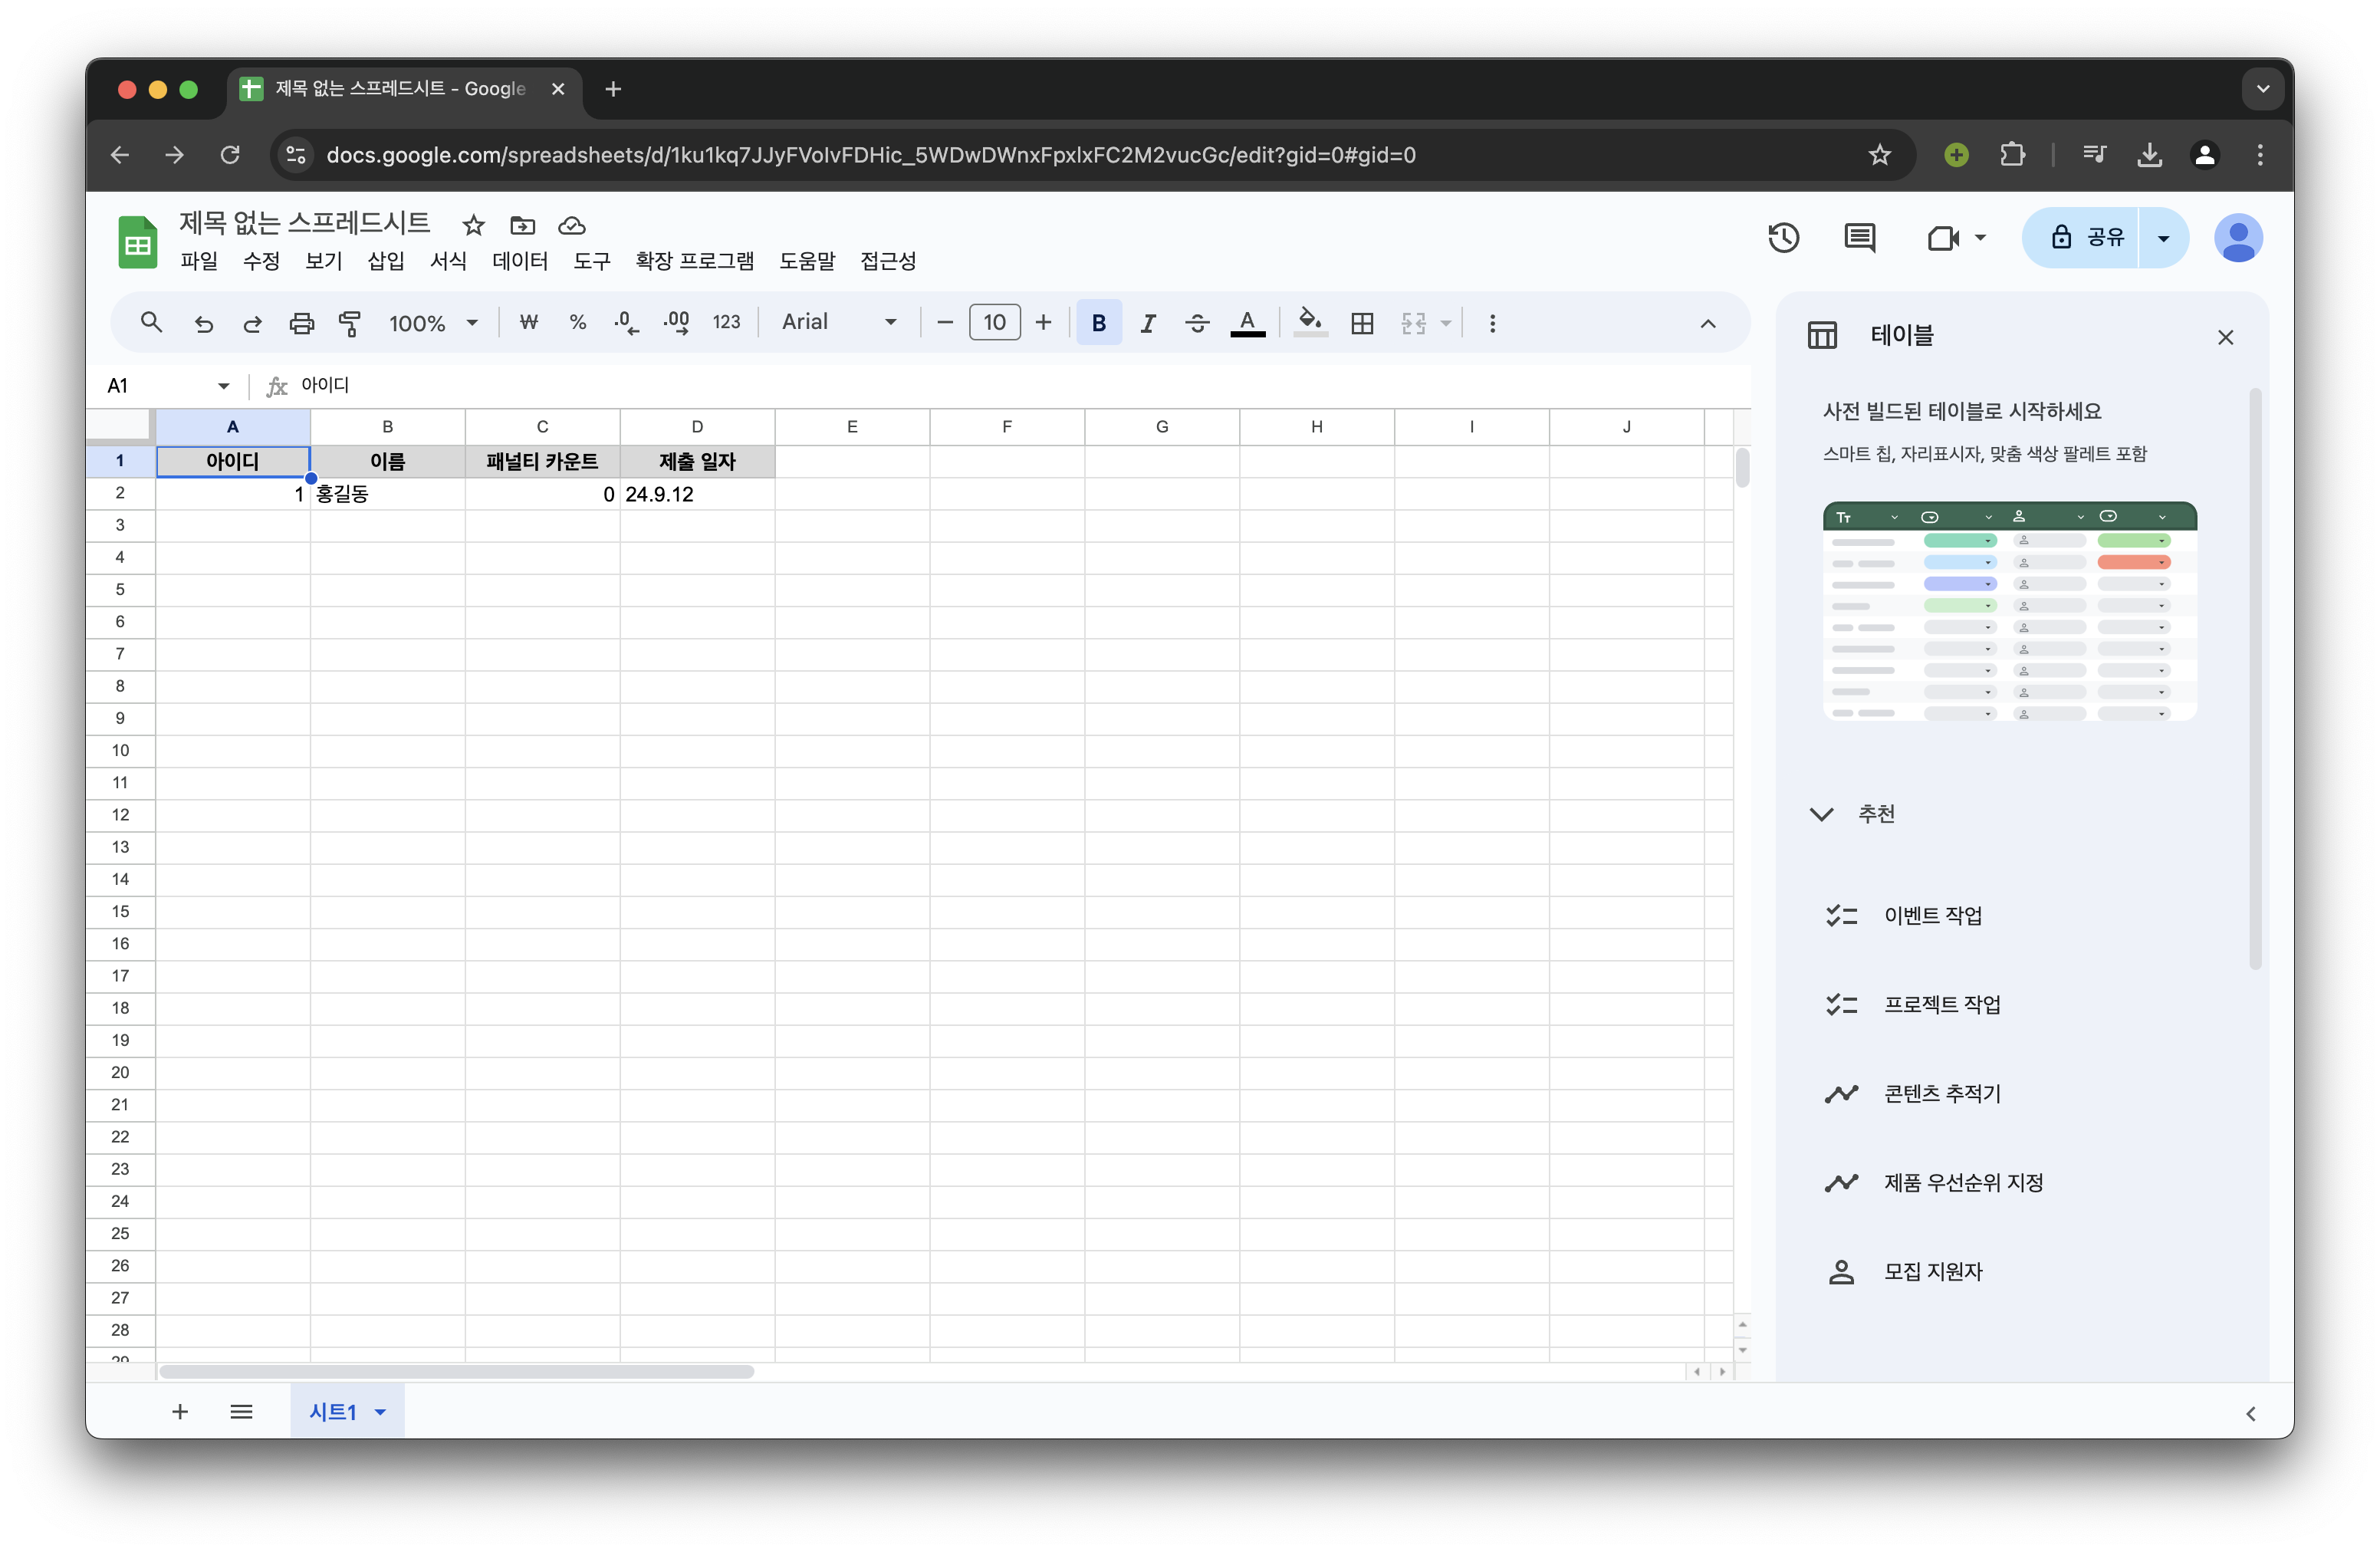
Task: Open the Arial font dropdown
Action: pos(839,322)
